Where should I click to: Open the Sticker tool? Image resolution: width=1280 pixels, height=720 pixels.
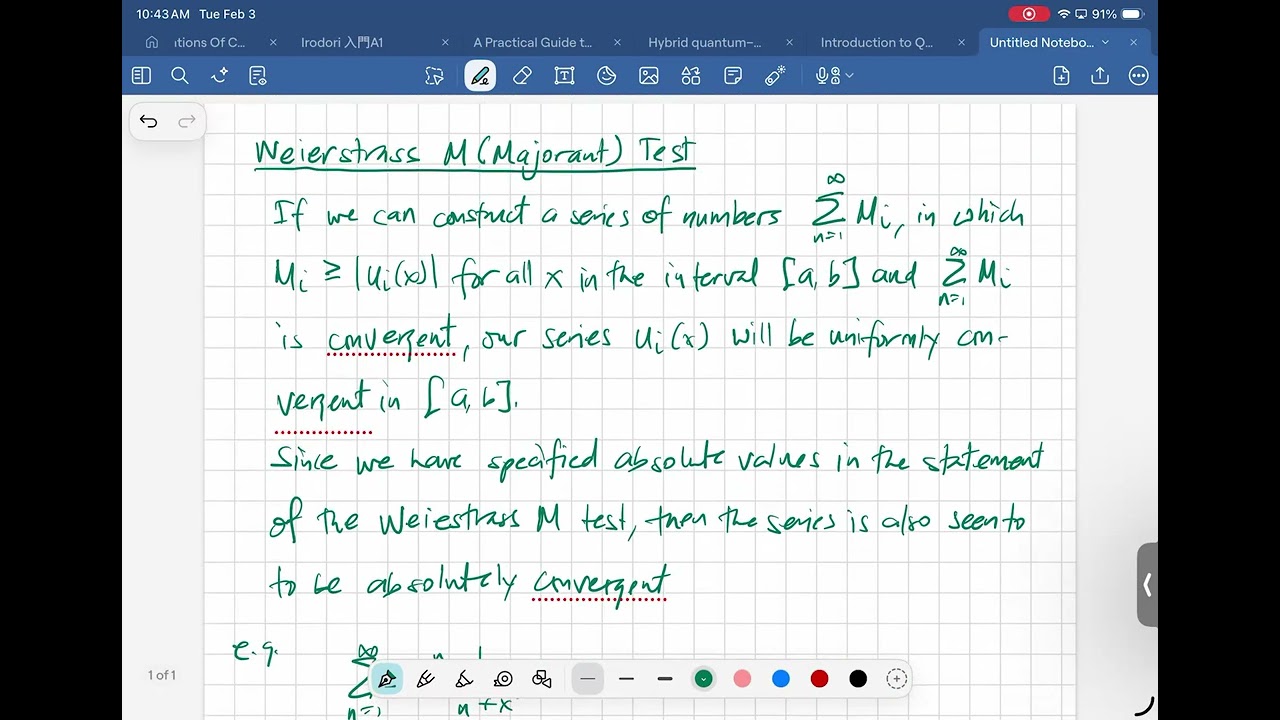(x=606, y=76)
